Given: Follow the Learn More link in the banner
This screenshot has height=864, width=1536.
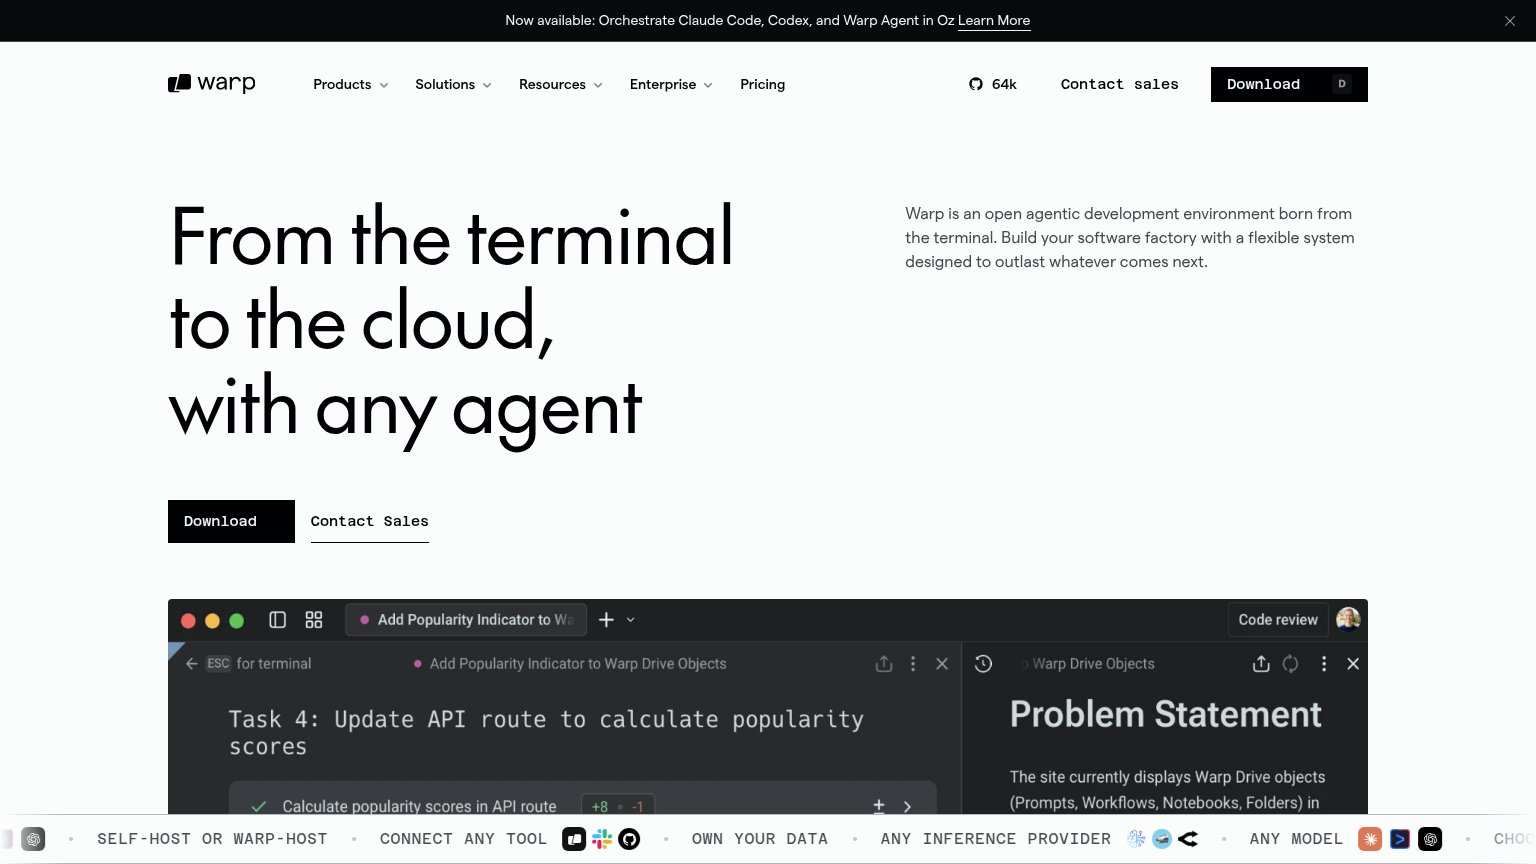Looking at the screenshot, I should point(994,21).
